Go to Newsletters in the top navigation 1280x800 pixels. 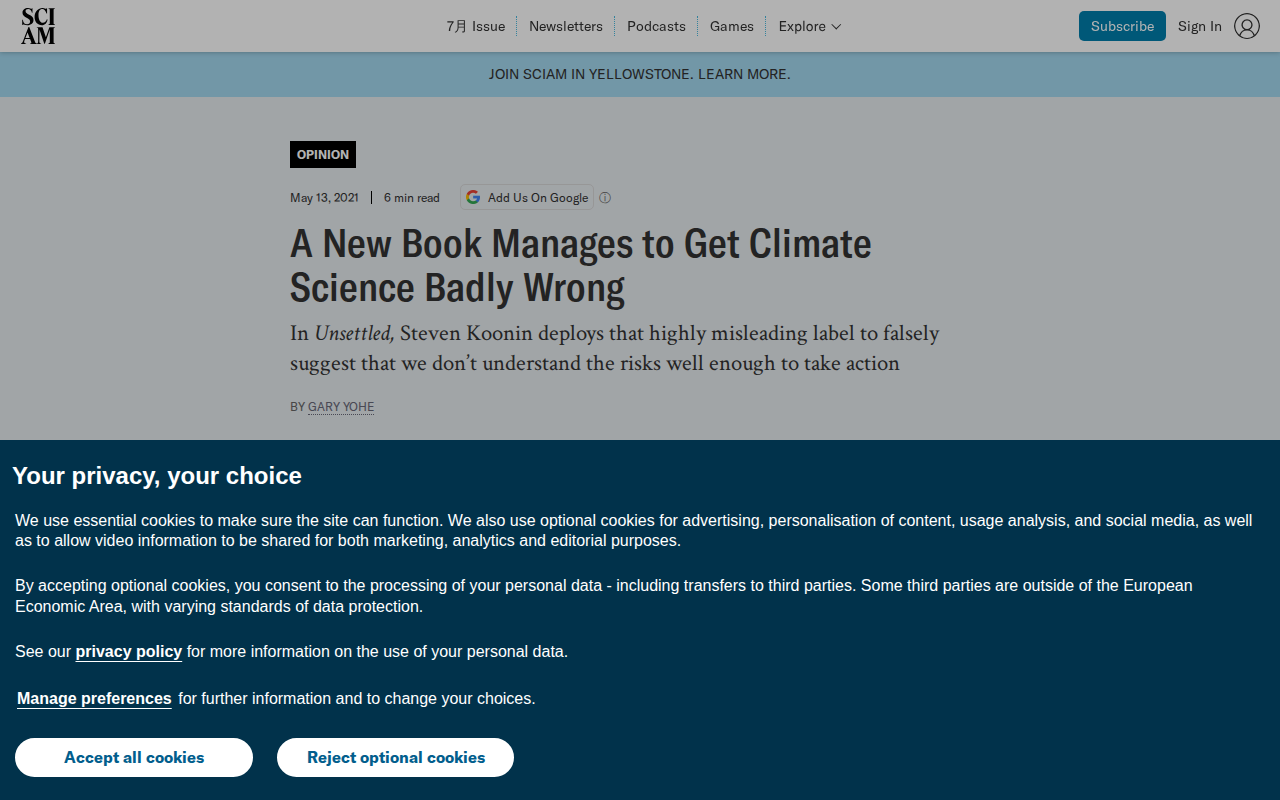(566, 26)
